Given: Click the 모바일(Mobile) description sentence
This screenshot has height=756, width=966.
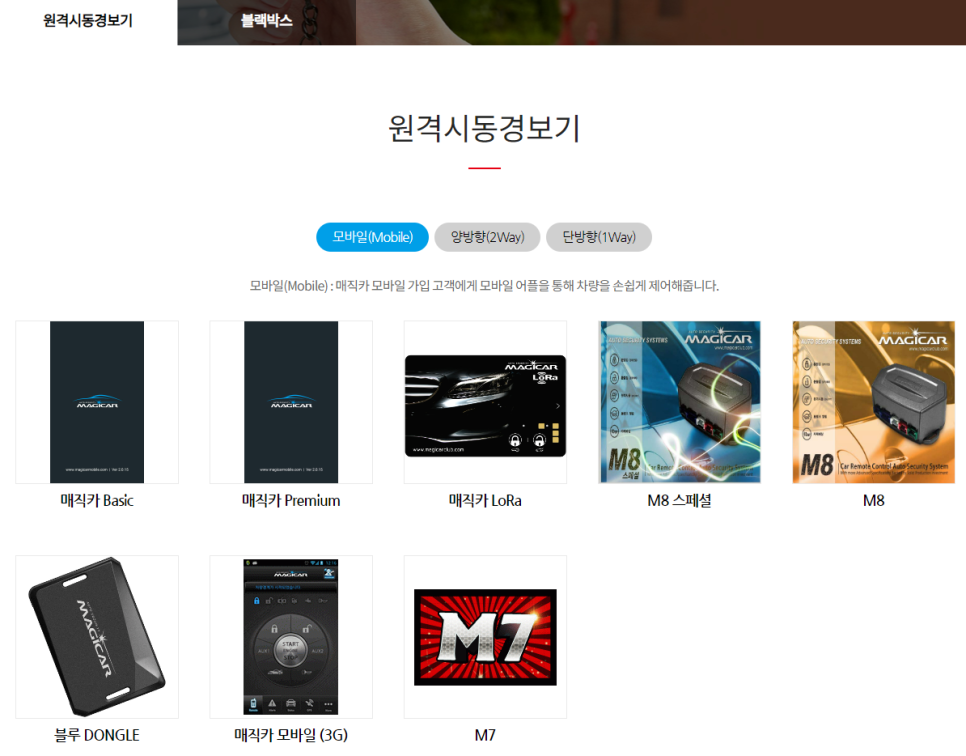Looking at the screenshot, I should tap(484, 286).
